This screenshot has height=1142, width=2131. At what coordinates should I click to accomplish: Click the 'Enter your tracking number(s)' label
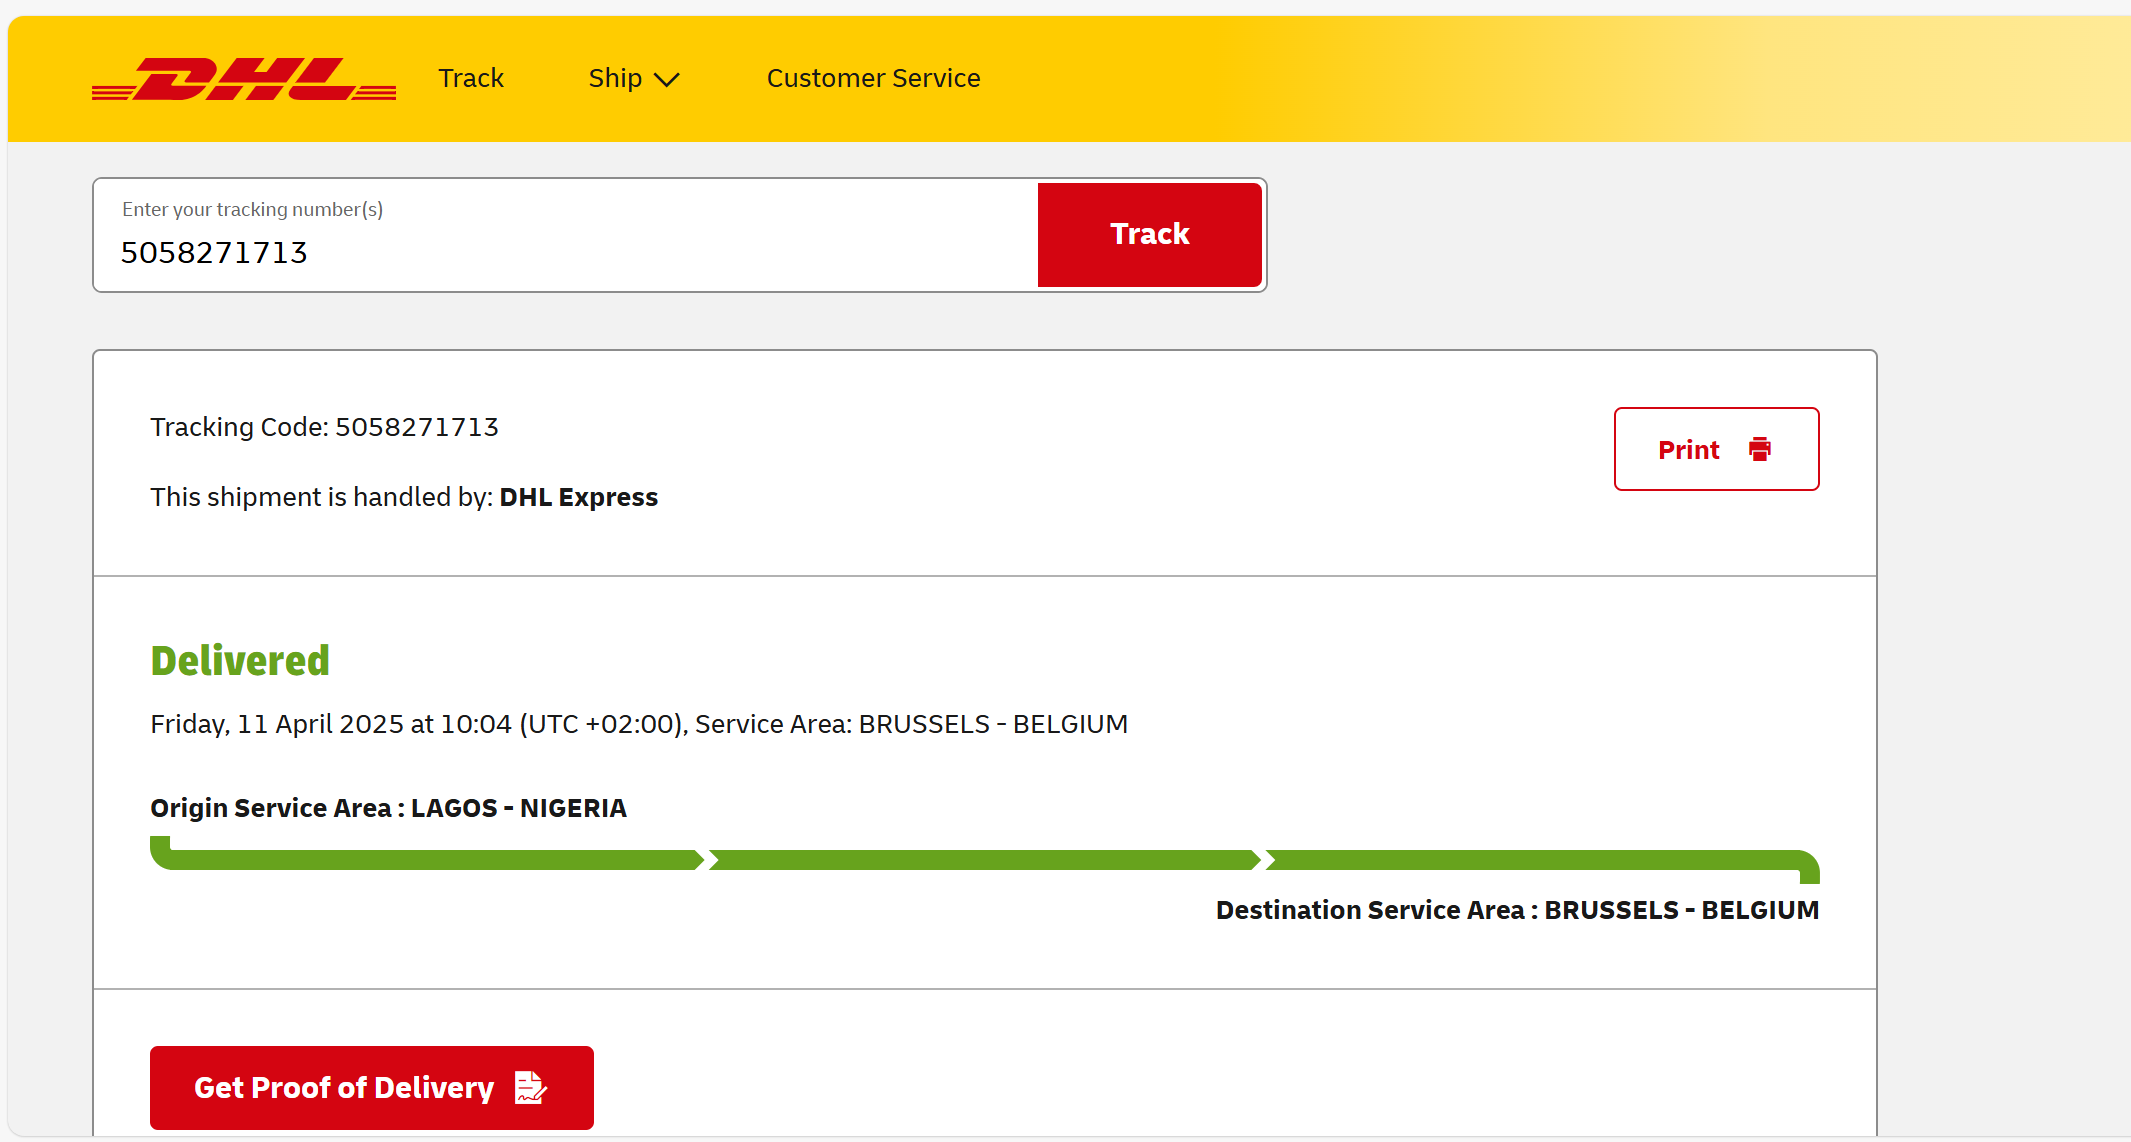(x=253, y=209)
